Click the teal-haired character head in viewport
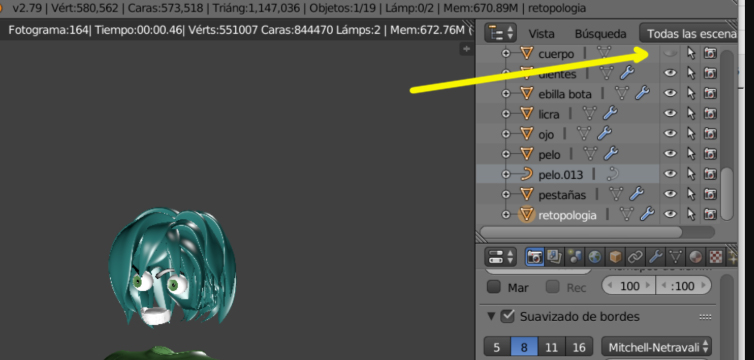Image resolution: width=754 pixels, height=360 pixels. point(171,267)
